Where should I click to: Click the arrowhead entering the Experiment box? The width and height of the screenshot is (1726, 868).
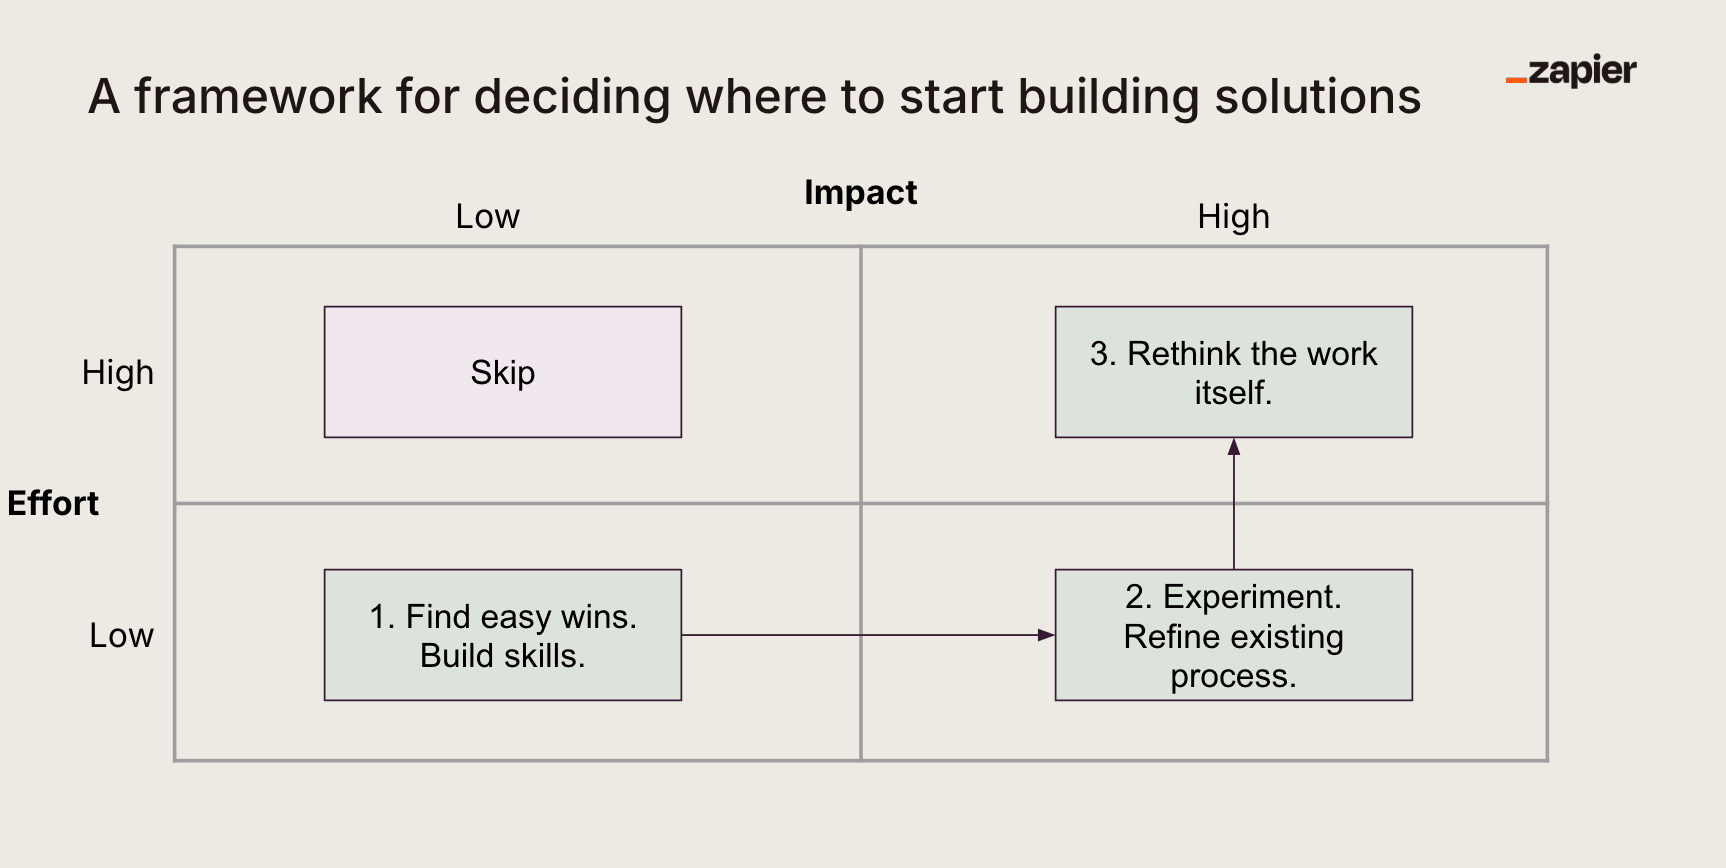(x=1046, y=635)
